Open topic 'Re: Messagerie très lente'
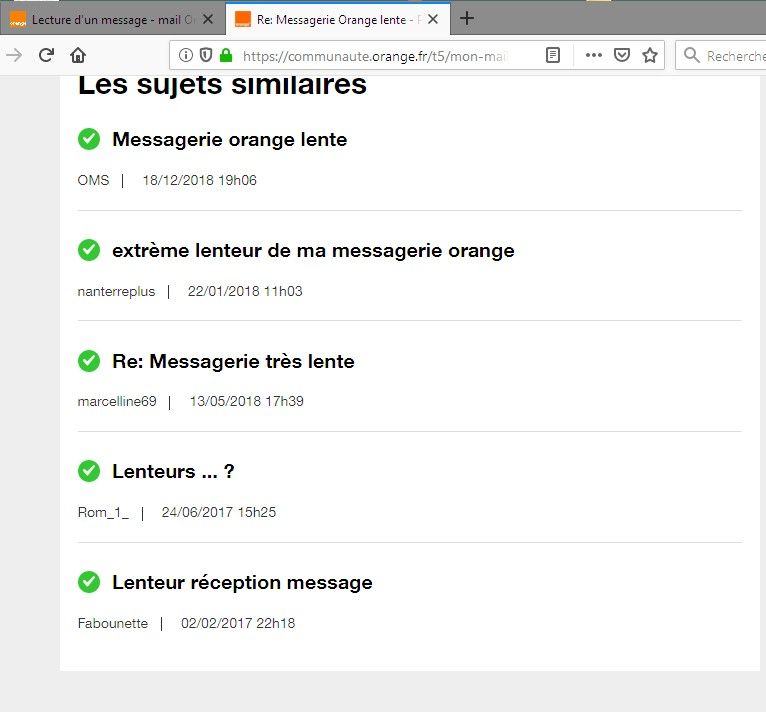The image size is (766, 712). (x=233, y=362)
